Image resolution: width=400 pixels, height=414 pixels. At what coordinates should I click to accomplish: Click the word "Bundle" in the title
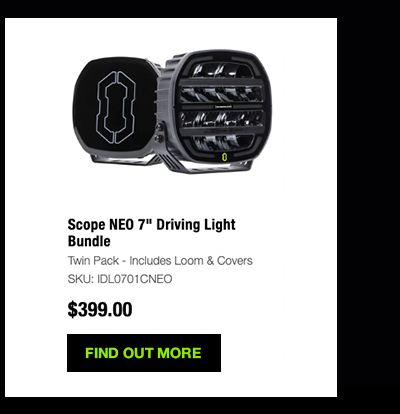point(89,241)
